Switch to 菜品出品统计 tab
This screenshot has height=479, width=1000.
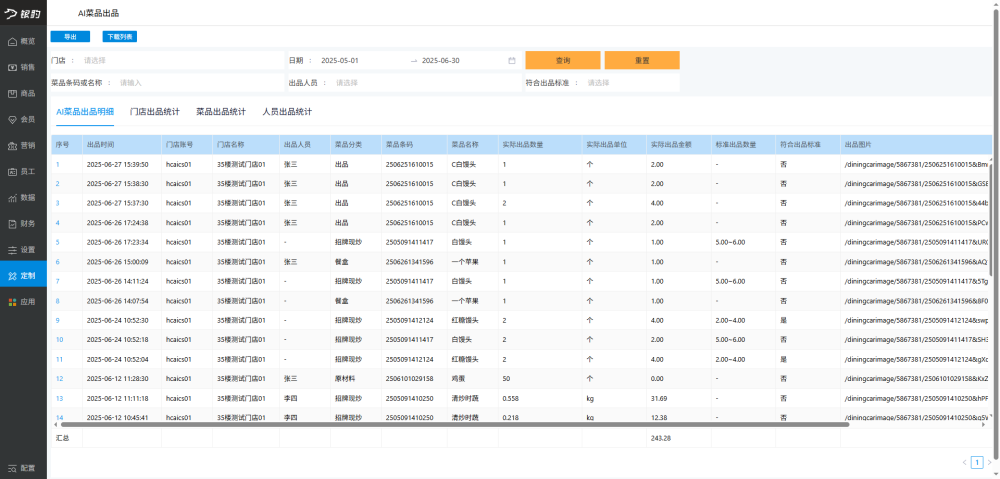(x=221, y=112)
